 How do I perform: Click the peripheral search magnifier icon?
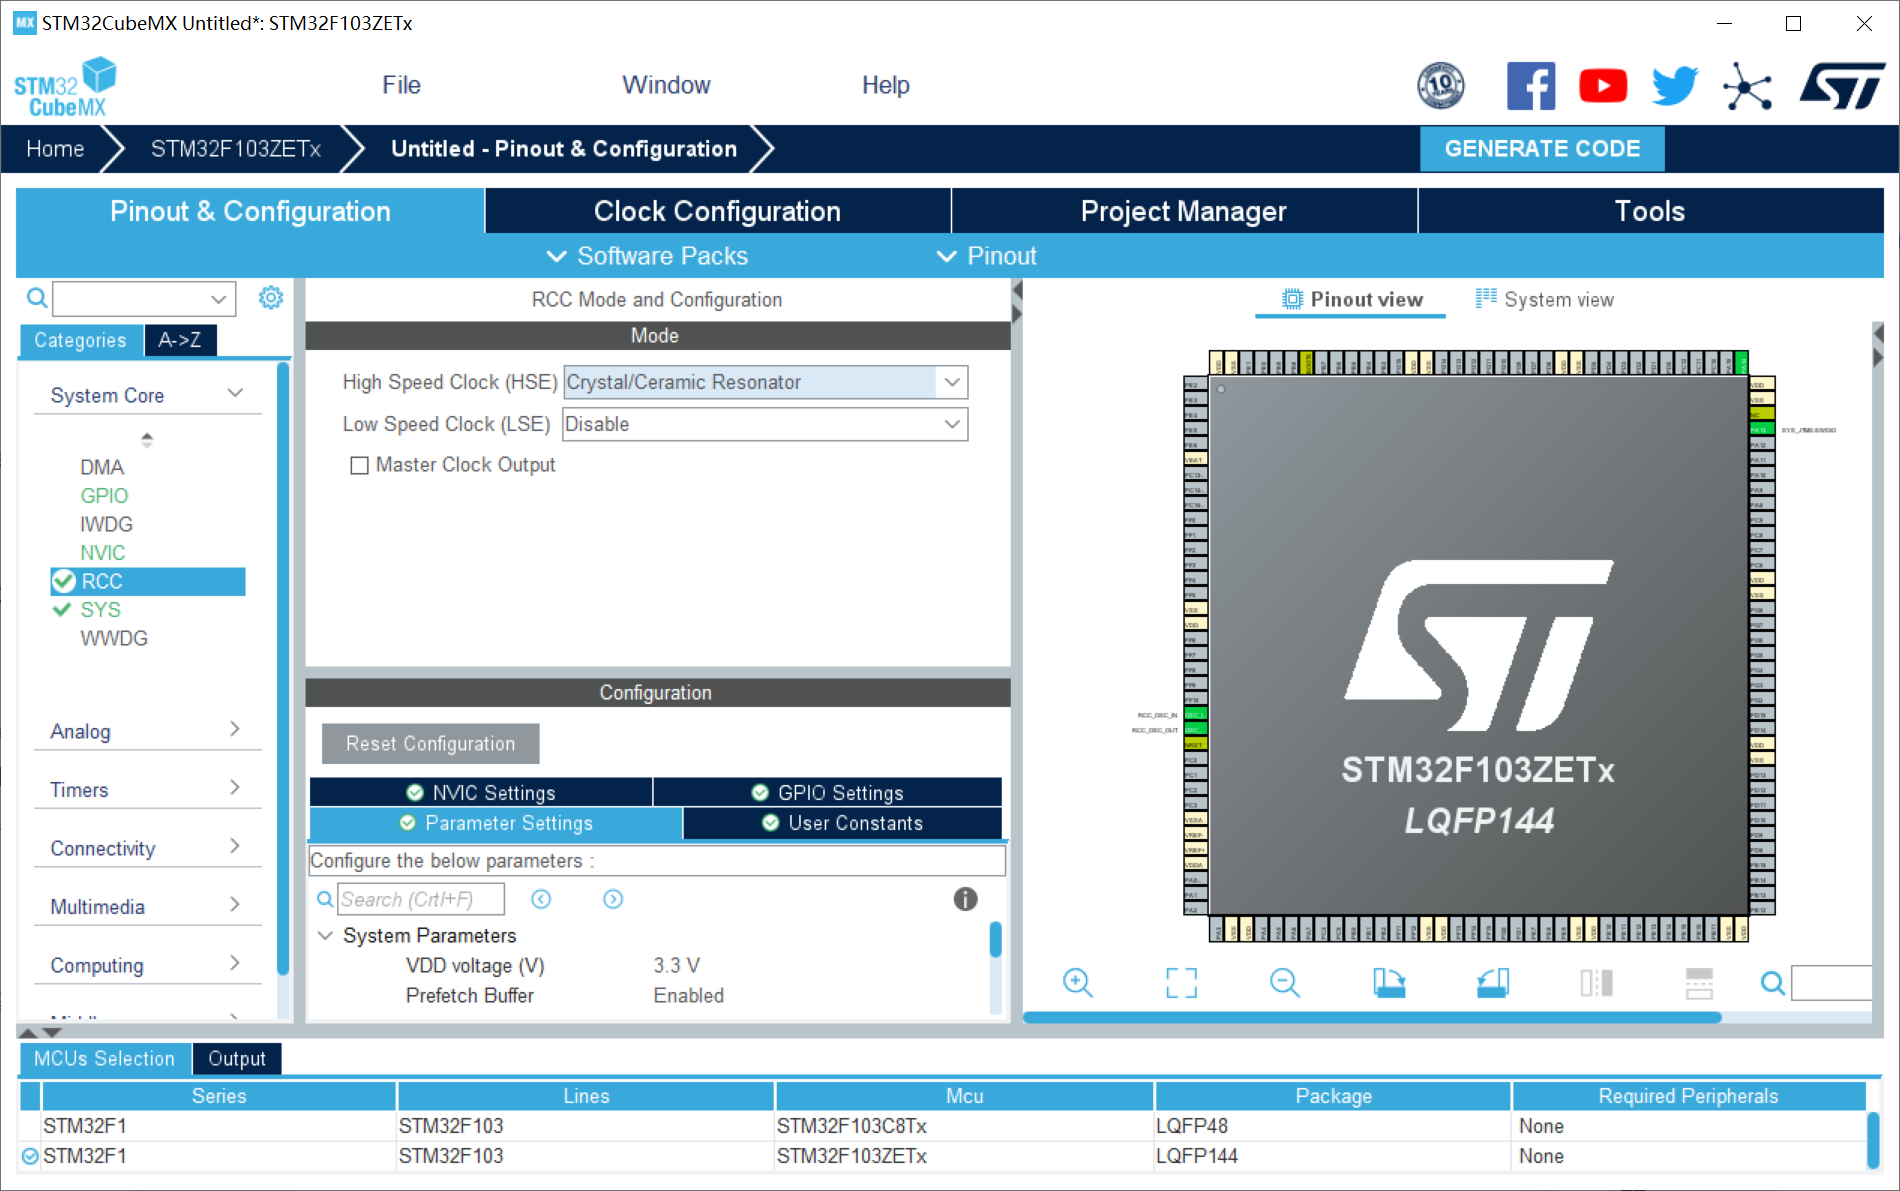[x=37, y=298]
